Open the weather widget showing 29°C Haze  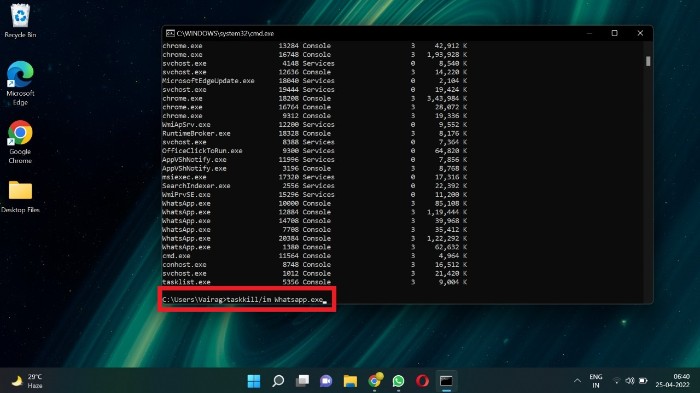(27, 381)
